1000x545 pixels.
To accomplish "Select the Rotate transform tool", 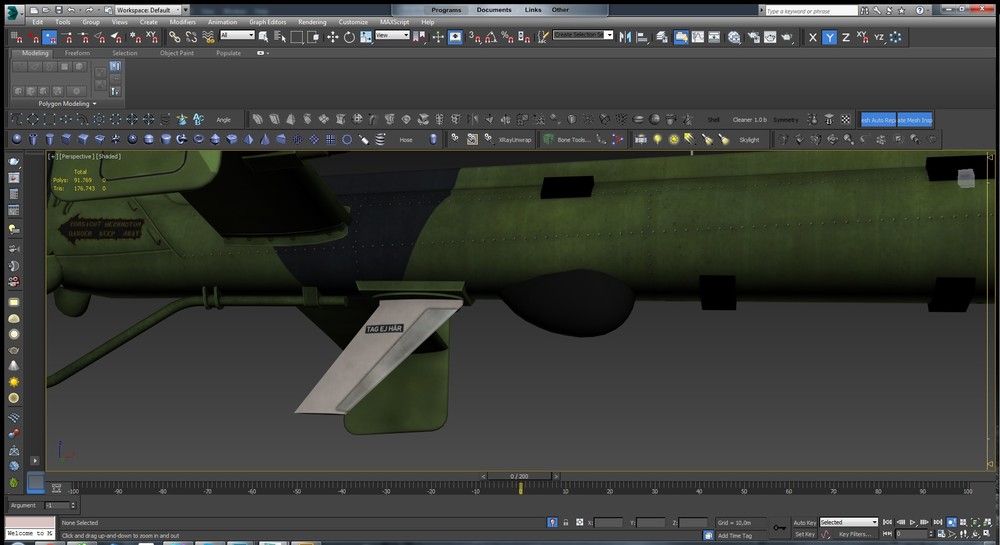I will click(x=349, y=37).
